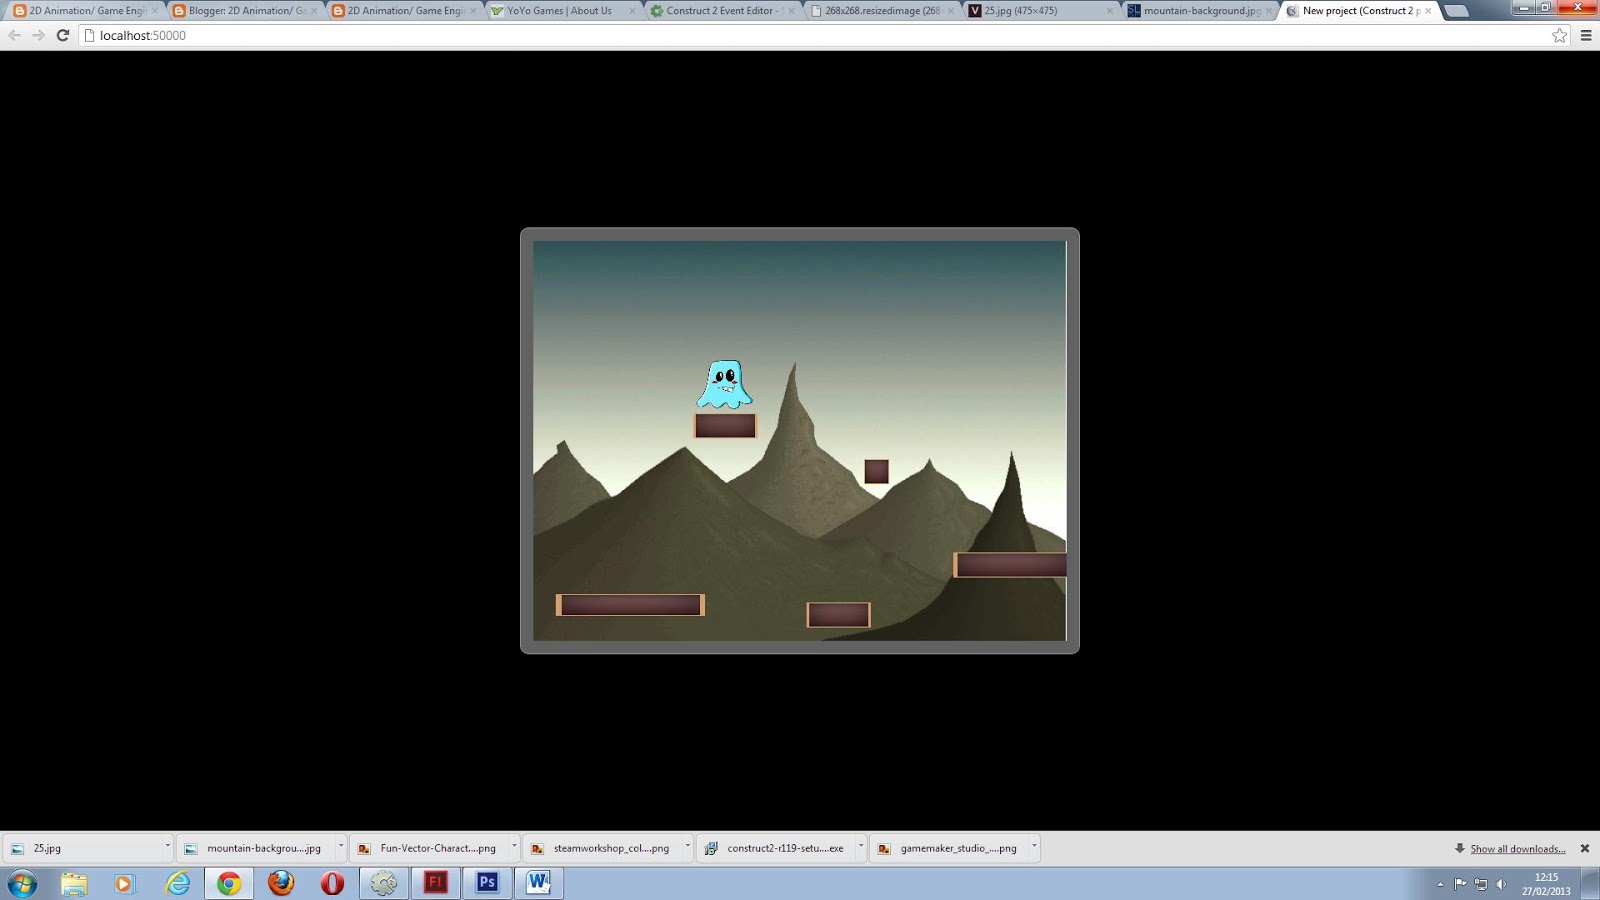
Task: Open the Opera browser from the taskbar
Action: point(330,883)
